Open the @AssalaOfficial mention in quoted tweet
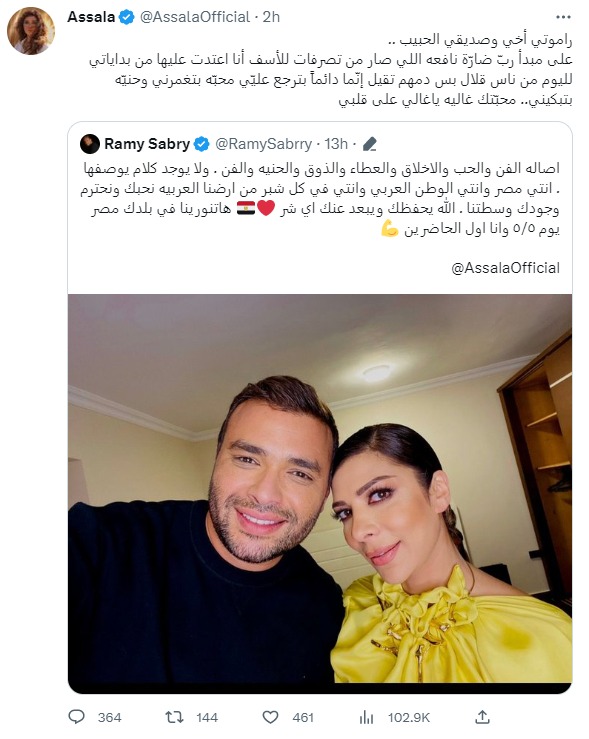 tap(505, 268)
